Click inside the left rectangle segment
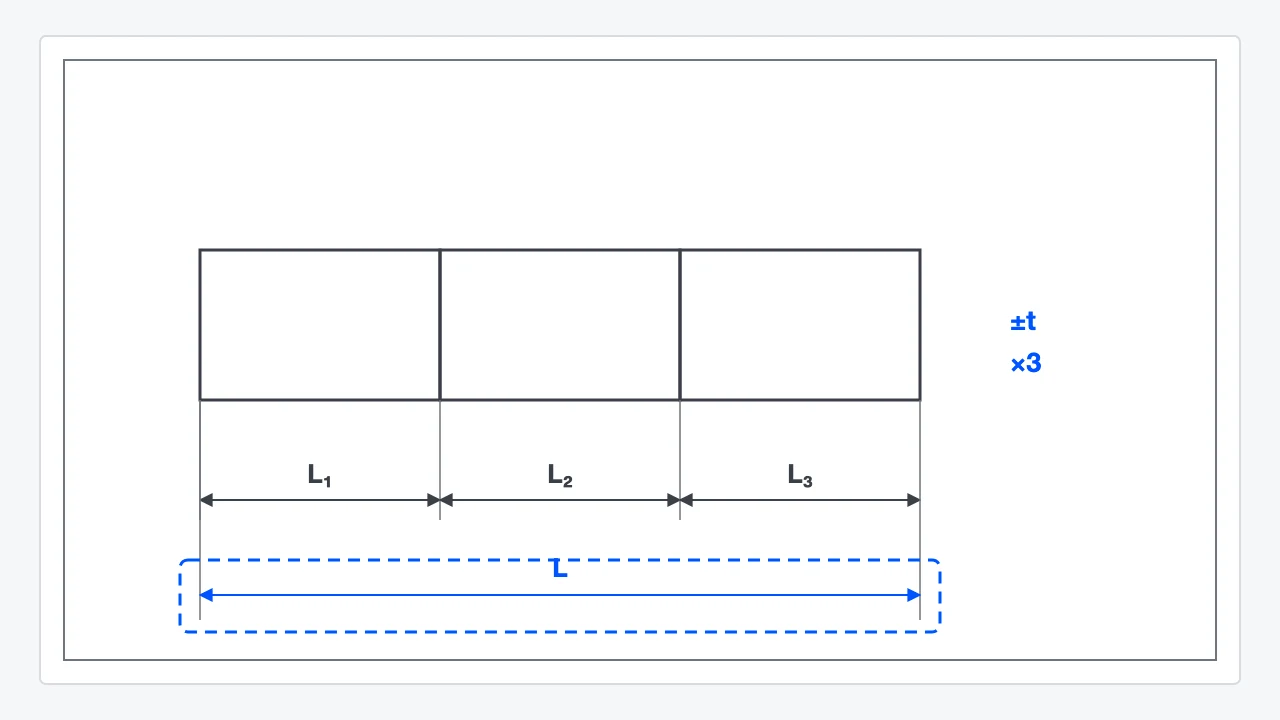 click(x=320, y=325)
